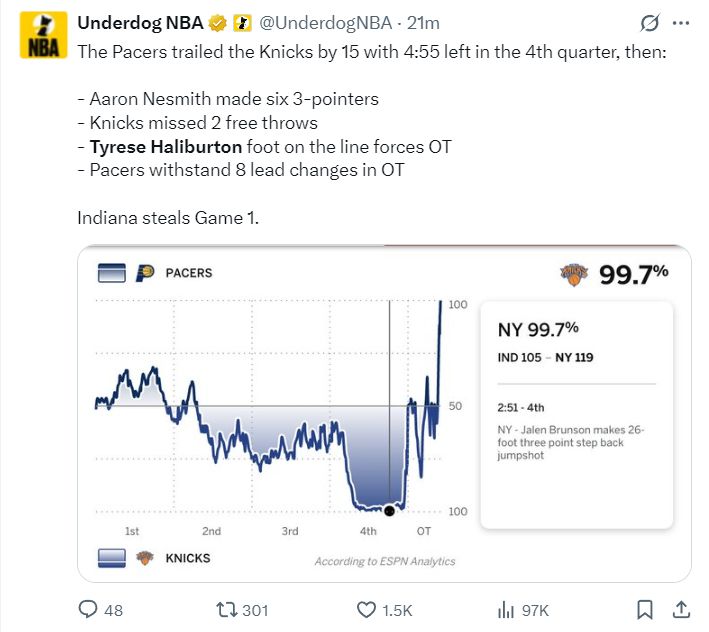Open the Underdog NBA profile avatar
The height and width of the screenshot is (632, 709).
[x=43, y=36]
